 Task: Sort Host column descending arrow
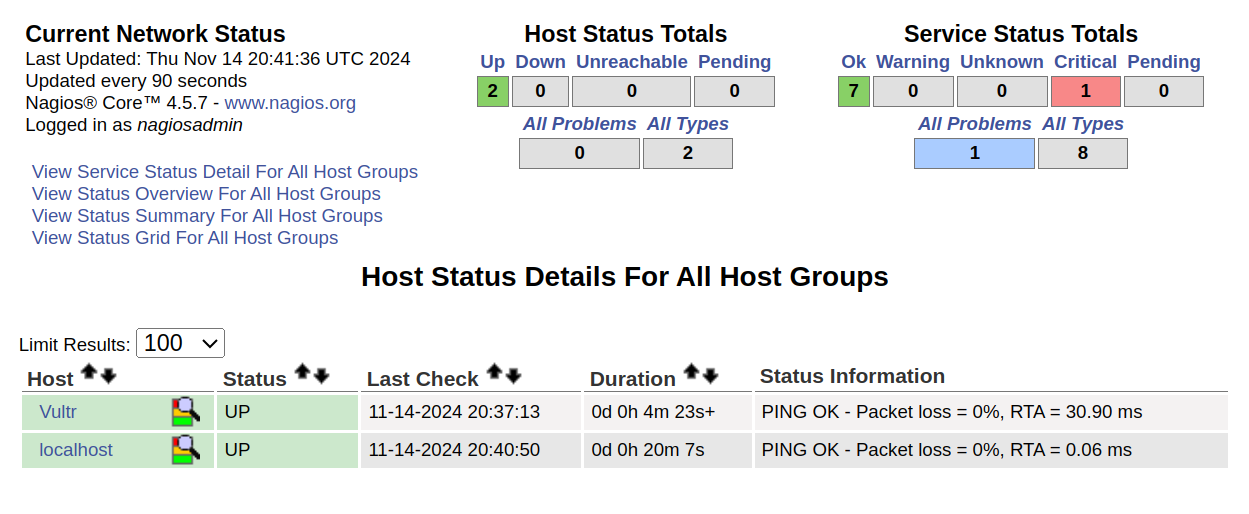click(x=109, y=375)
